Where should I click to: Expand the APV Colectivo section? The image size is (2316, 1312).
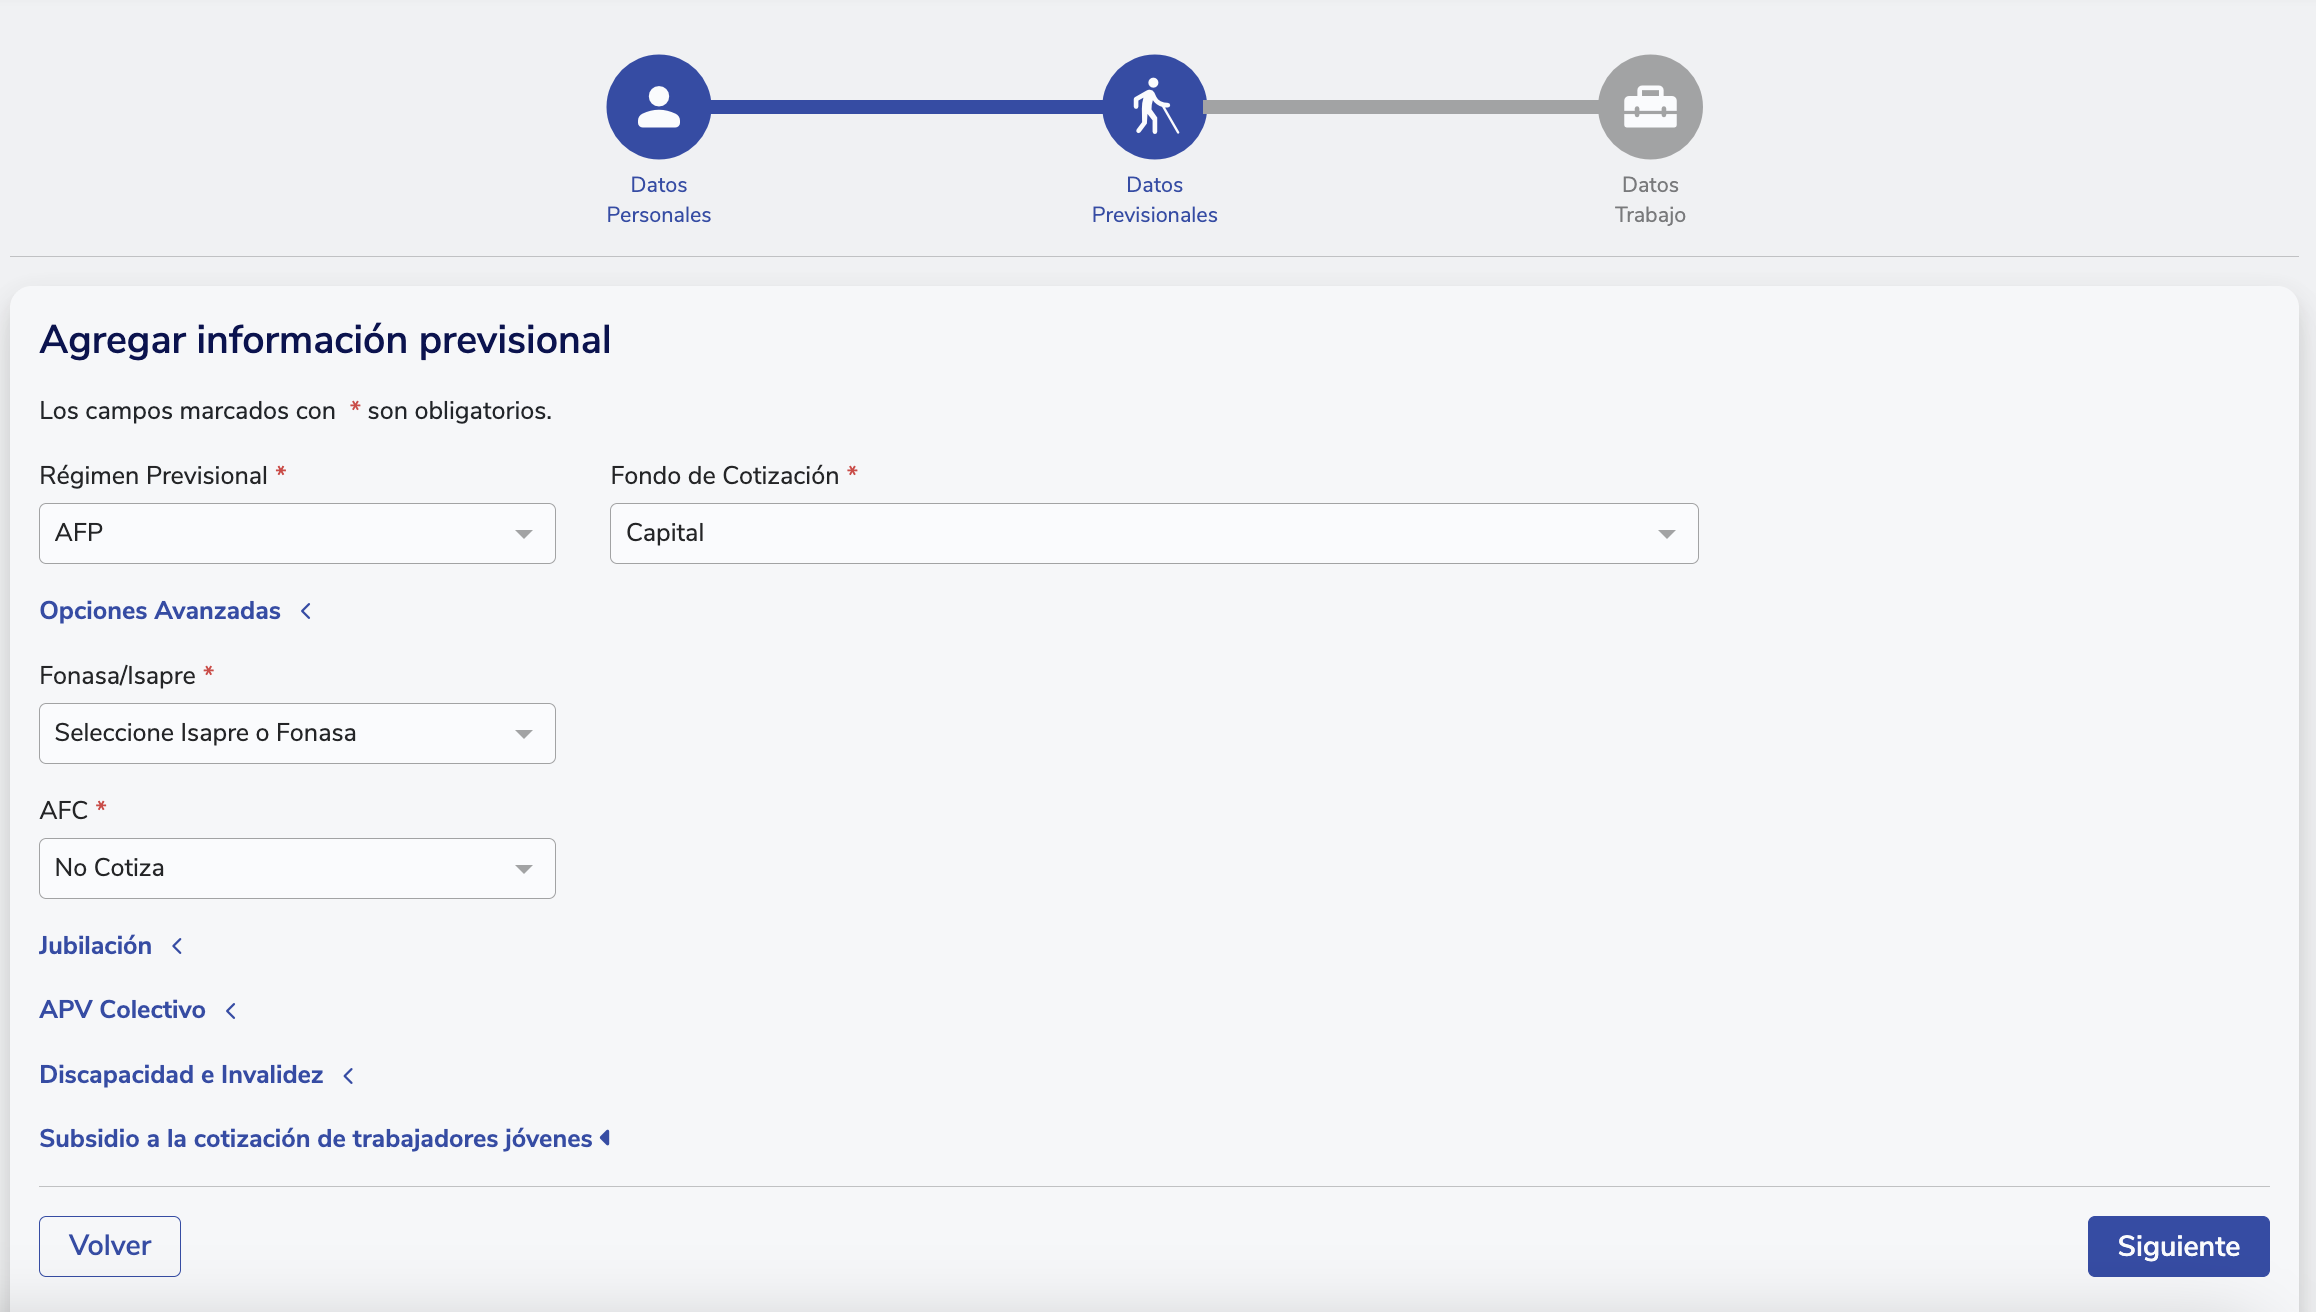tap(122, 1010)
